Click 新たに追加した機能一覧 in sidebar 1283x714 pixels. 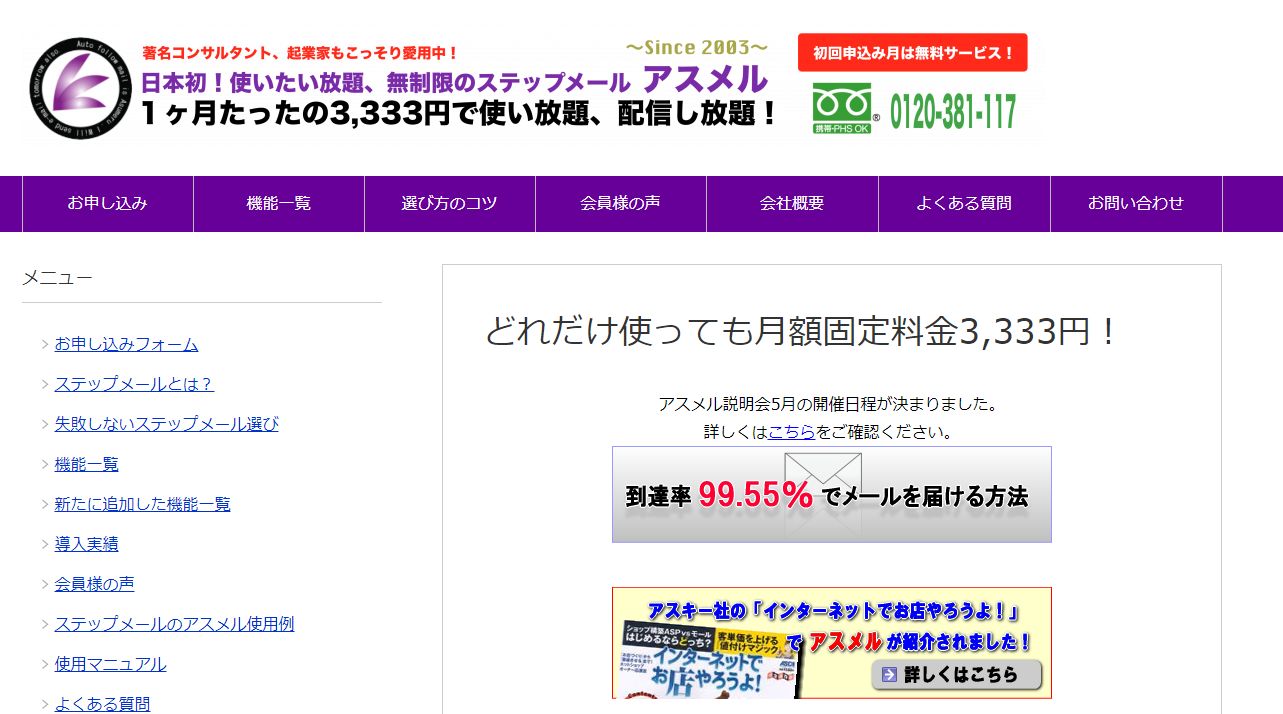click(x=142, y=504)
